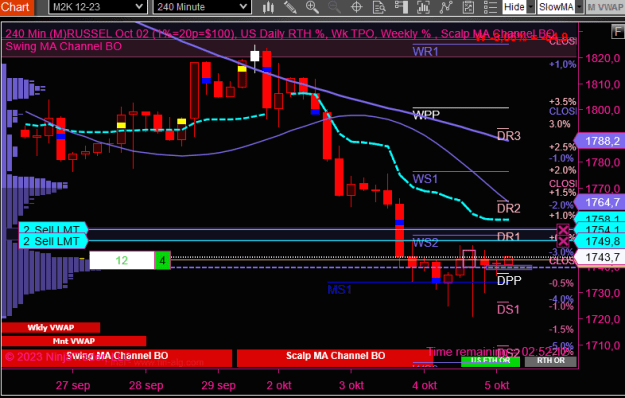
Task: Click the green position quantity 4 box
Action: pyautogui.click(x=162, y=260)
